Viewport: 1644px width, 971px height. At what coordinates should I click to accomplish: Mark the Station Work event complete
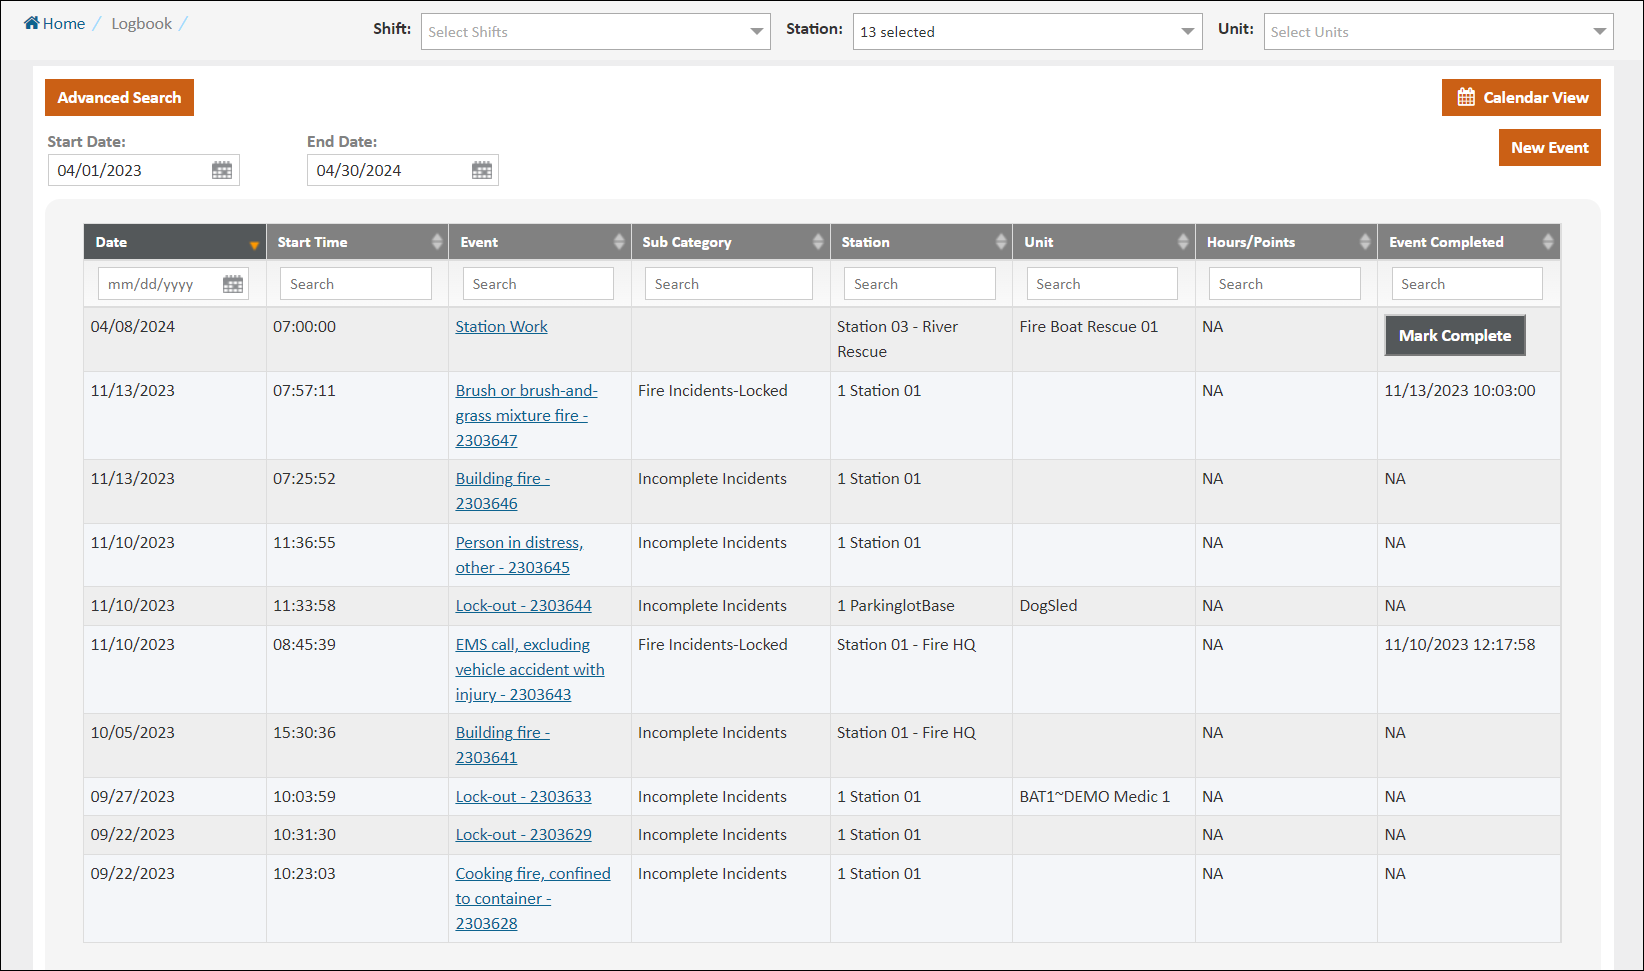pyautogui.click(x=1454, y=336)
